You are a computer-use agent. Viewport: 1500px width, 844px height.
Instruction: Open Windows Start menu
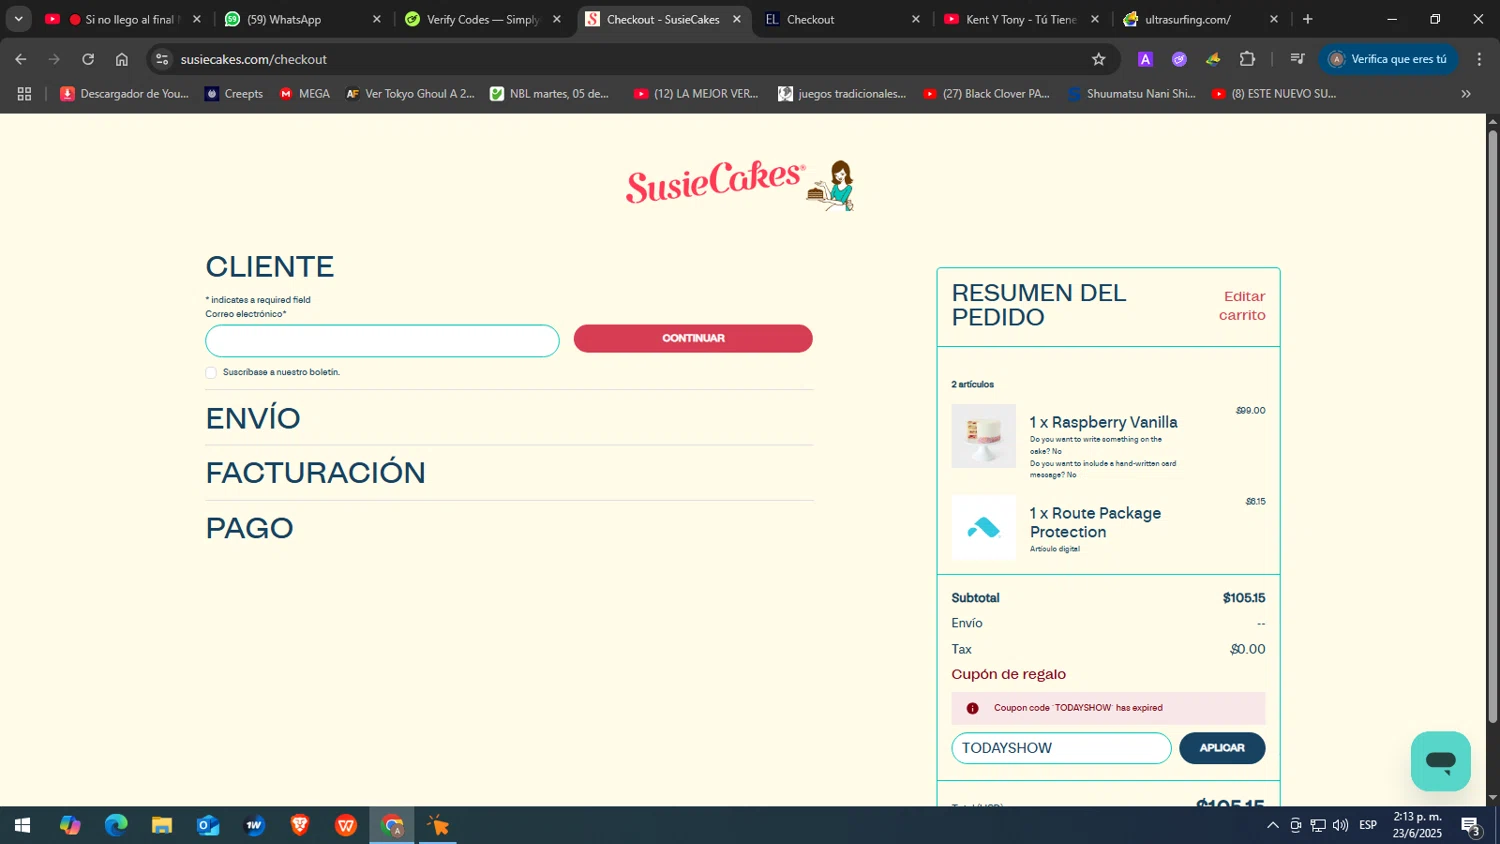click(22, 825)
